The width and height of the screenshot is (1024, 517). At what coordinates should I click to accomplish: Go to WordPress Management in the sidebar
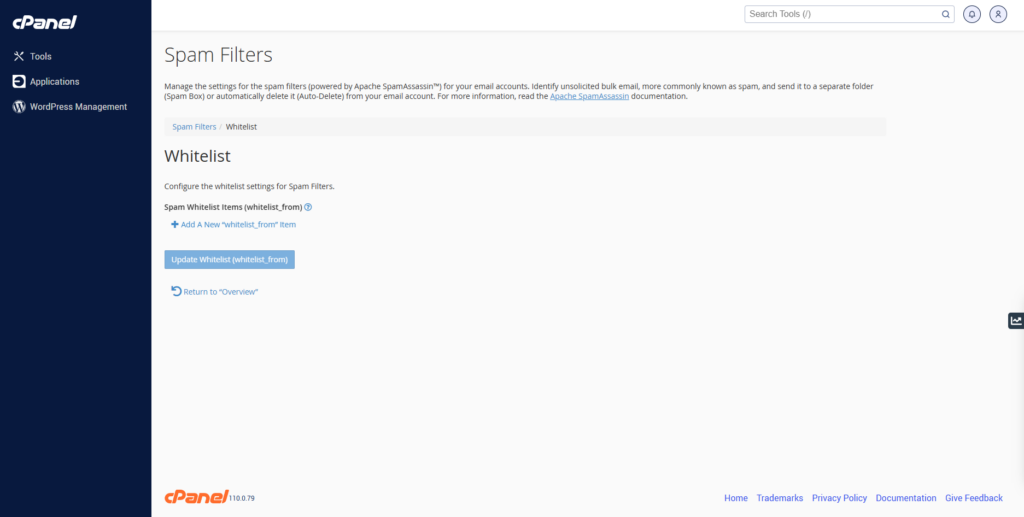point(78,107)
